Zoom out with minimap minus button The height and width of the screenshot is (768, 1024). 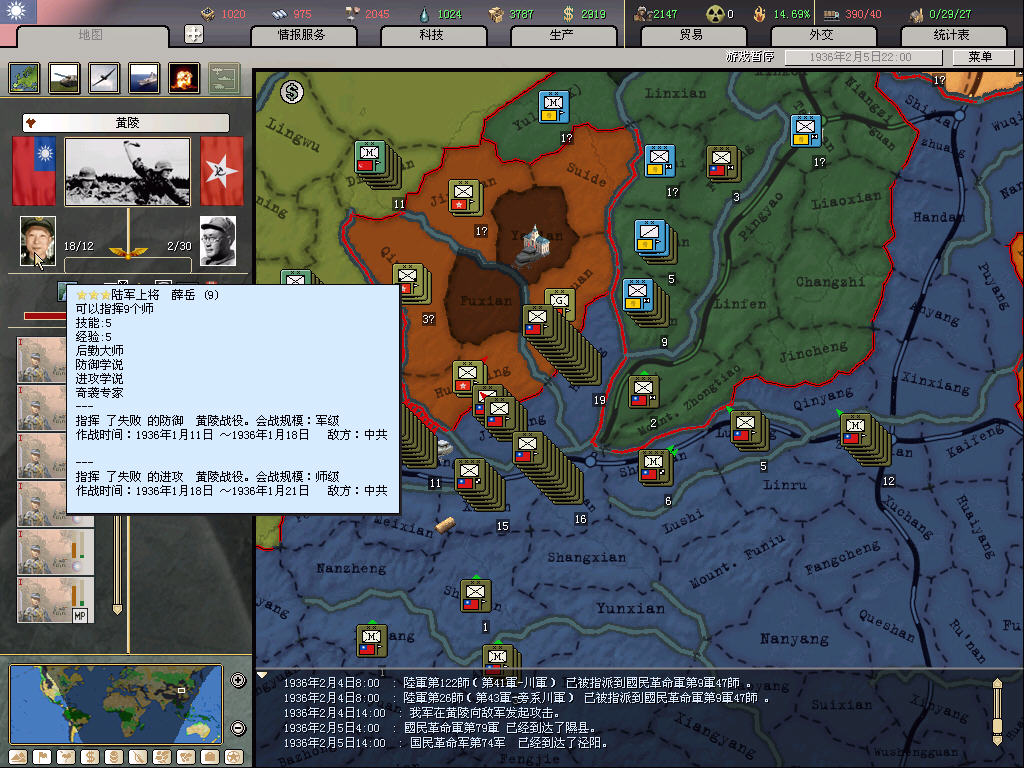[238, 728]
